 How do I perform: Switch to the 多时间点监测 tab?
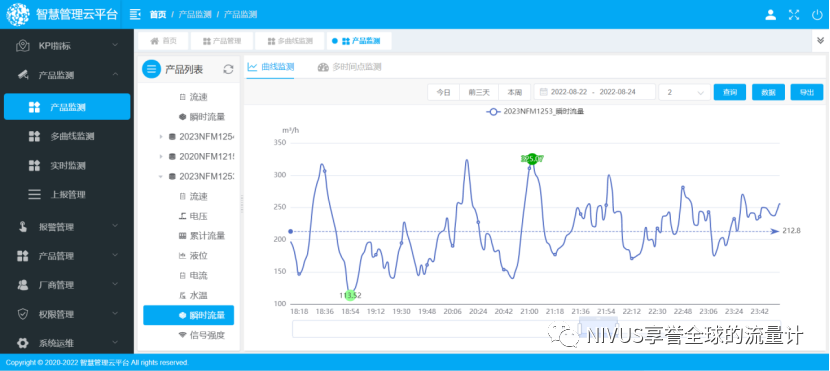coord(349,67)
